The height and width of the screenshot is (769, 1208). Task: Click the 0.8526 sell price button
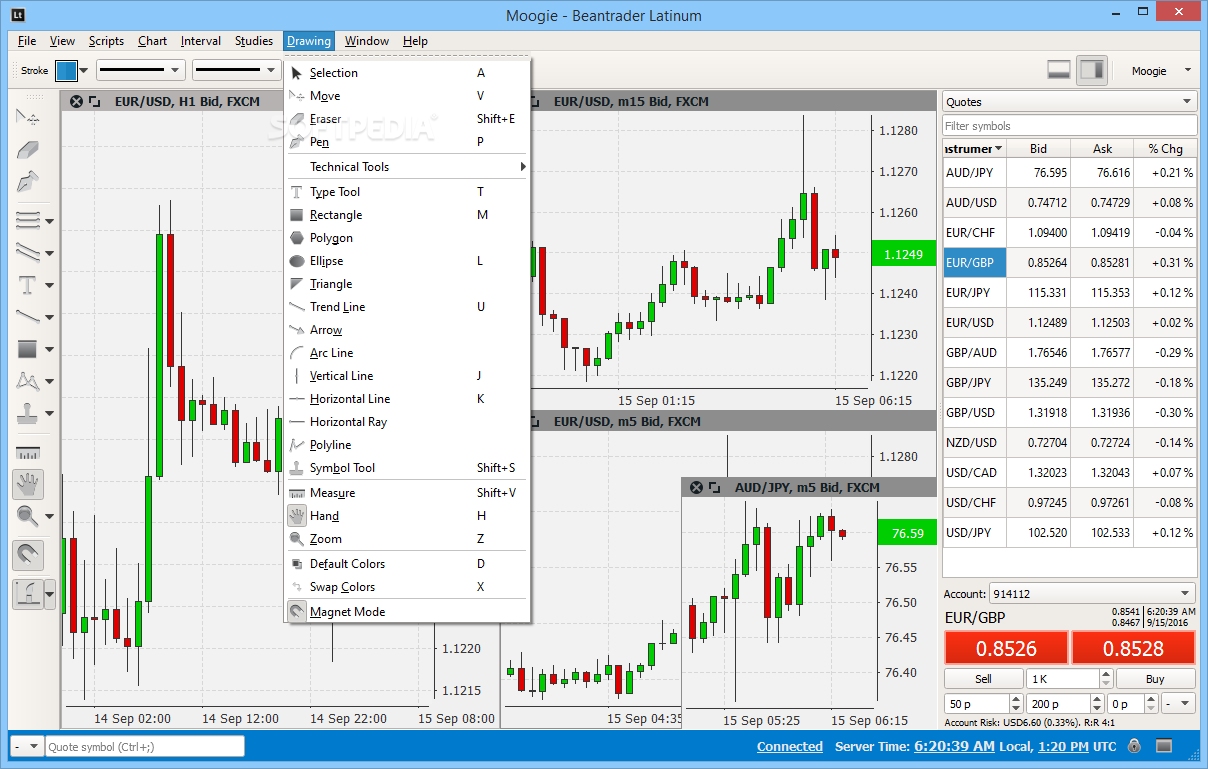[1006, 648]
